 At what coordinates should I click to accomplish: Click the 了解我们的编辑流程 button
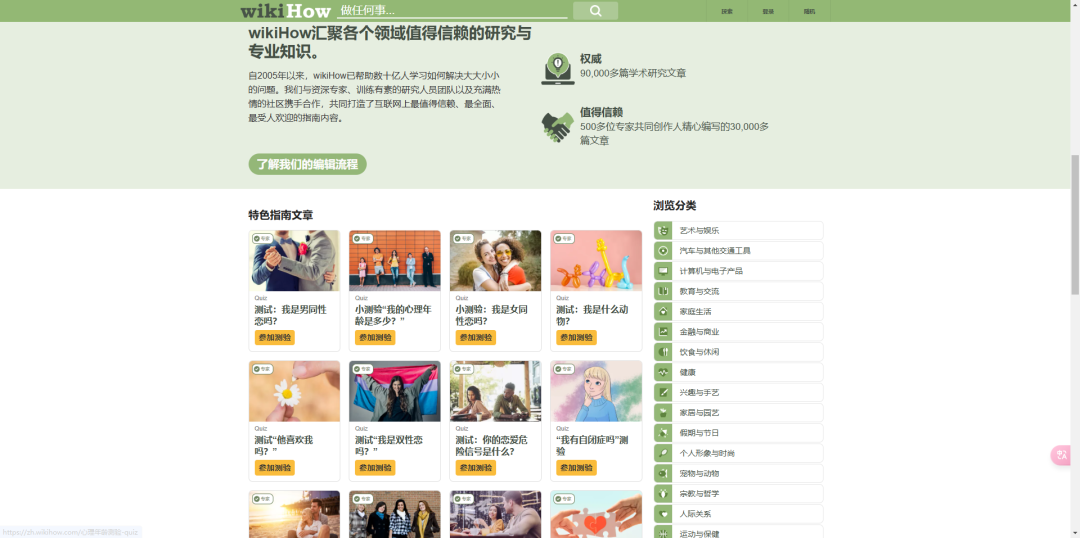click(x=307, y=165)
